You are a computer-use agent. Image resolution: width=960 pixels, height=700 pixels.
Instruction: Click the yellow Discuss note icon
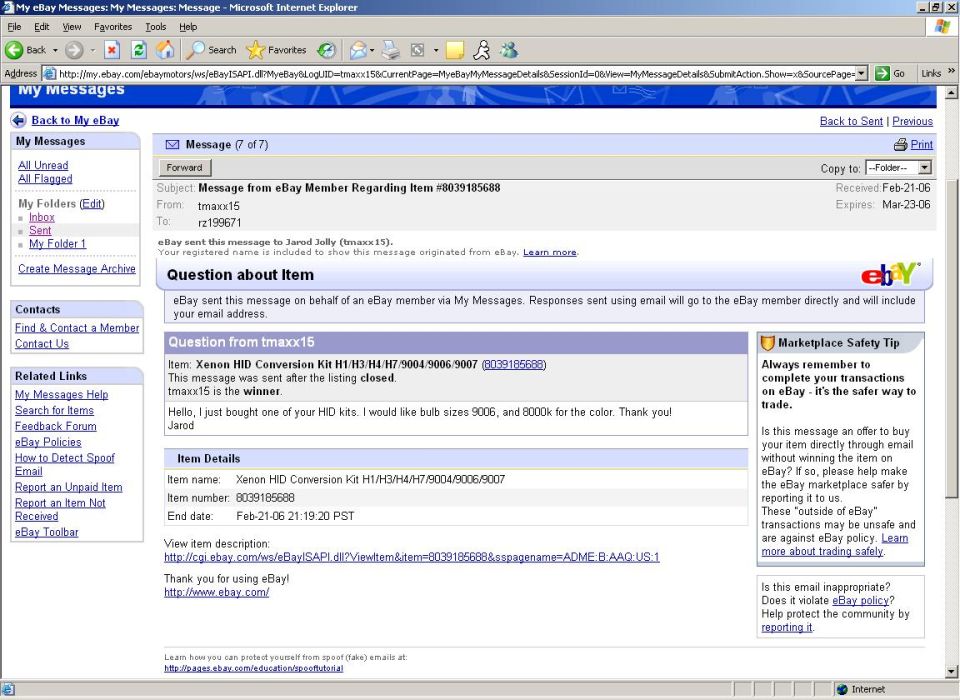tap(455, 50)
